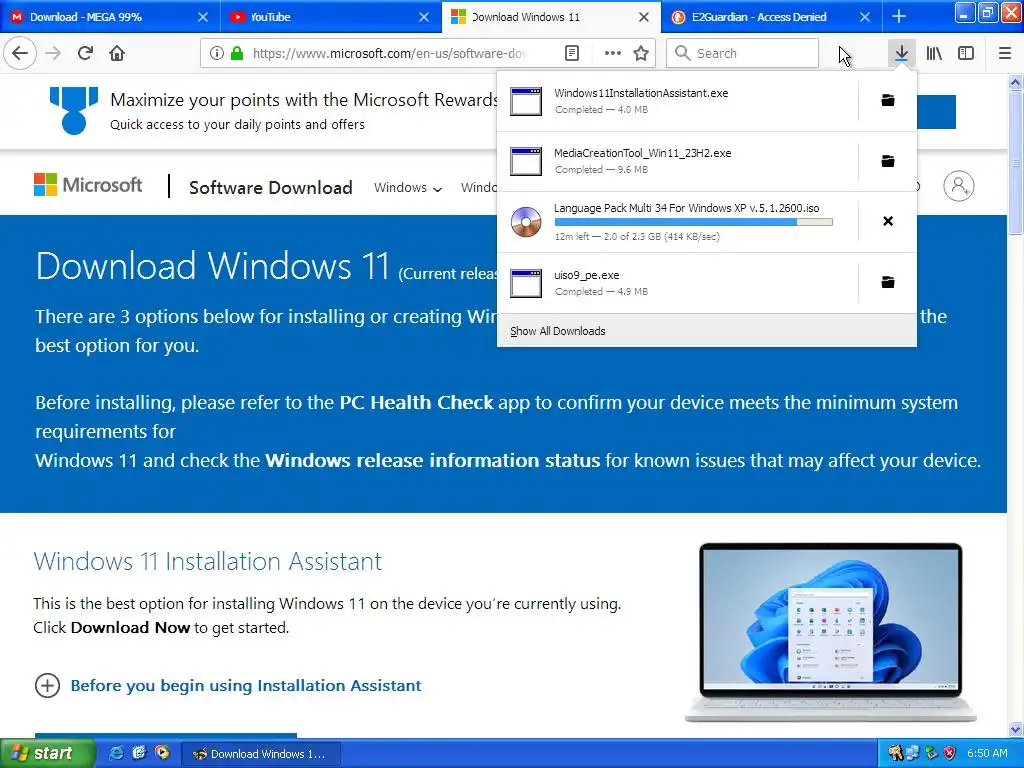The width and height of the screenshot is (1024, 768).
Task: Toggle reader view in address bar
Action: [571, 53]
